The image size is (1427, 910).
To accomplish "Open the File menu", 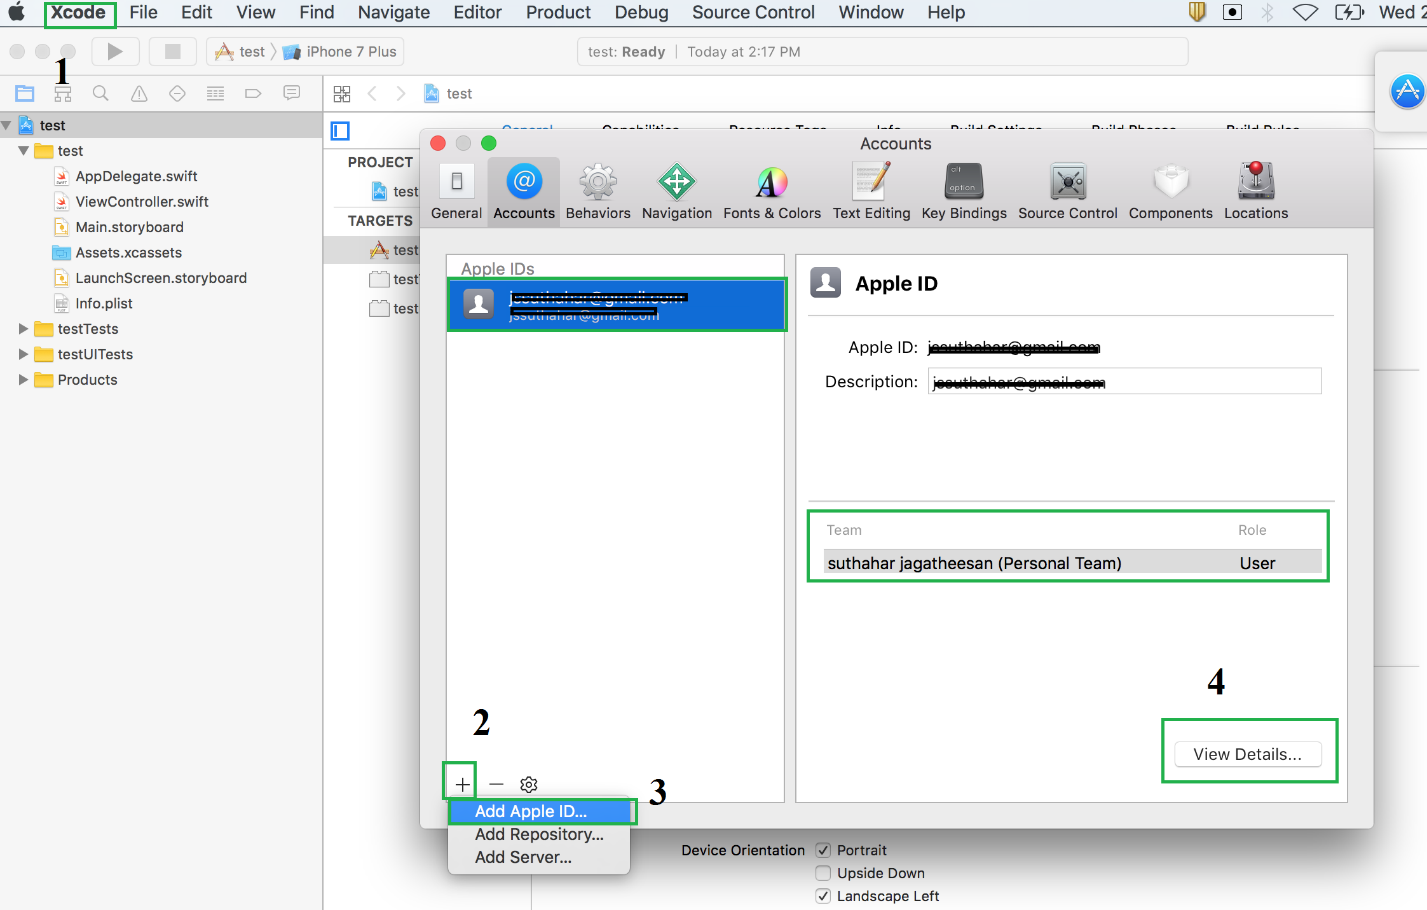I will click(x=144, y=12).
